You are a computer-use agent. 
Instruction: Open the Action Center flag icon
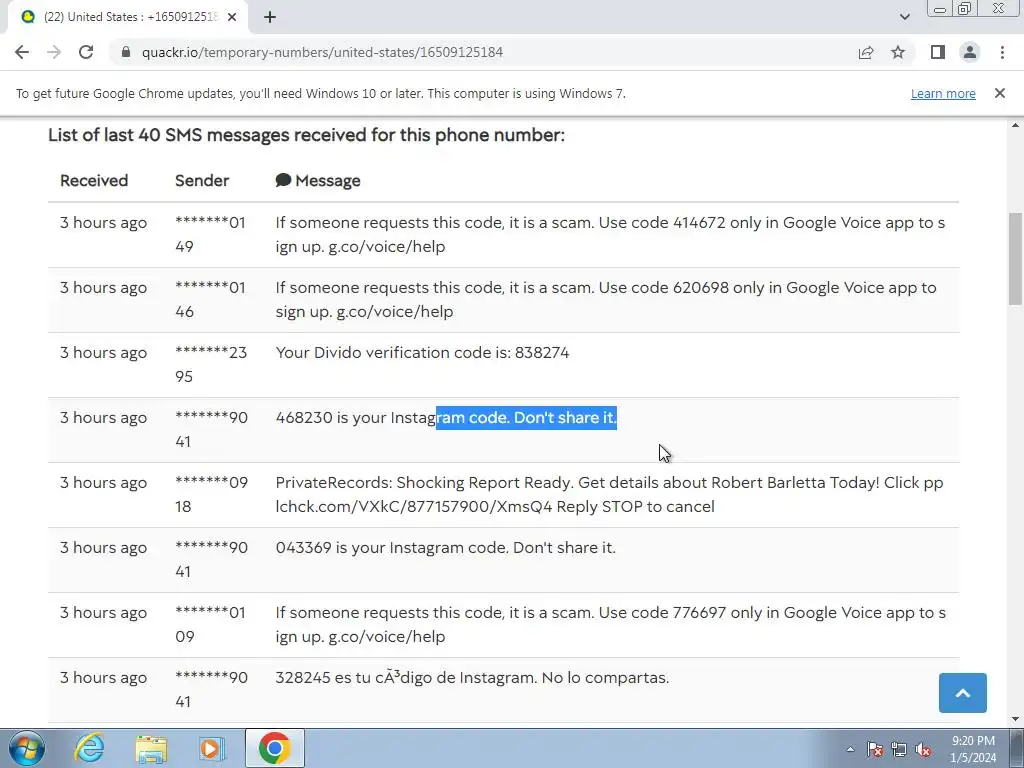[x=875, y=749]
